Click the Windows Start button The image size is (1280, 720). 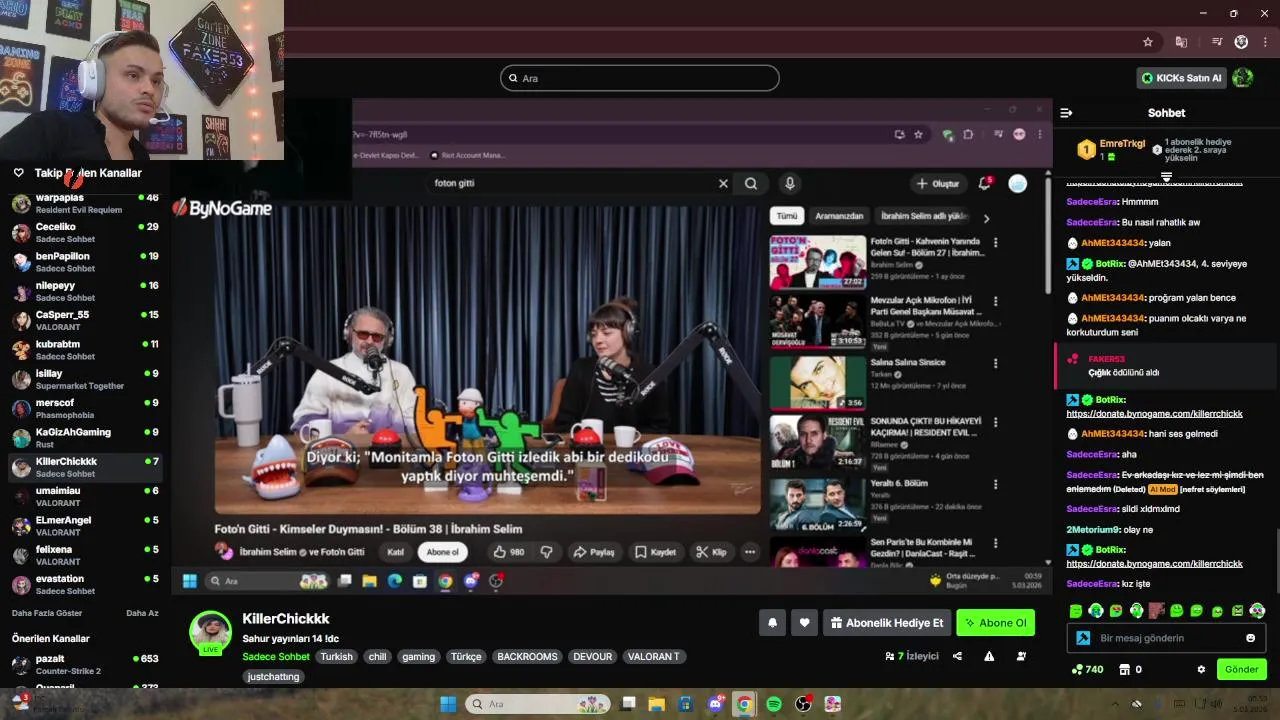(x=448, y=704)
